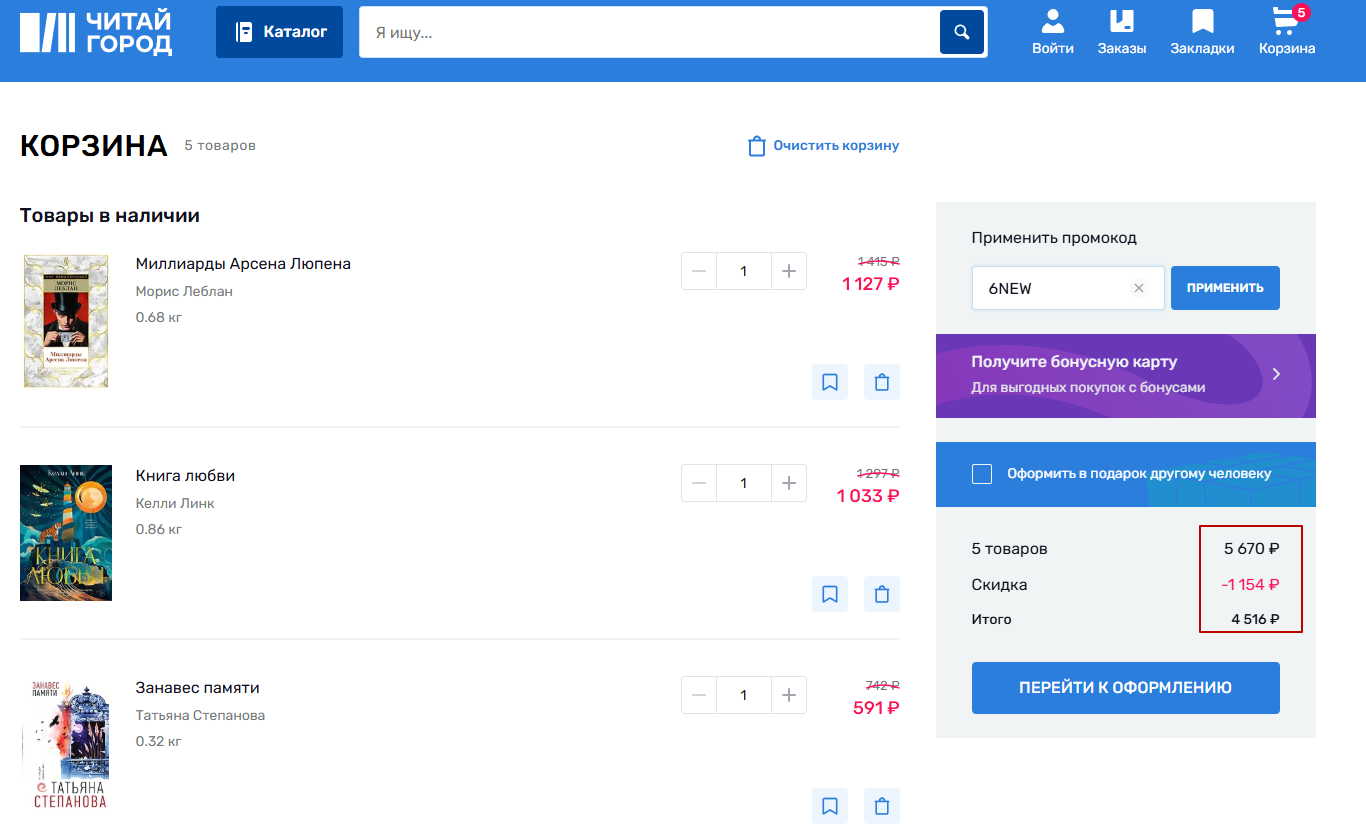Decrease quantity of Занавес памяти
Viewport: 1366px width, 829px height.
(699, 695)
